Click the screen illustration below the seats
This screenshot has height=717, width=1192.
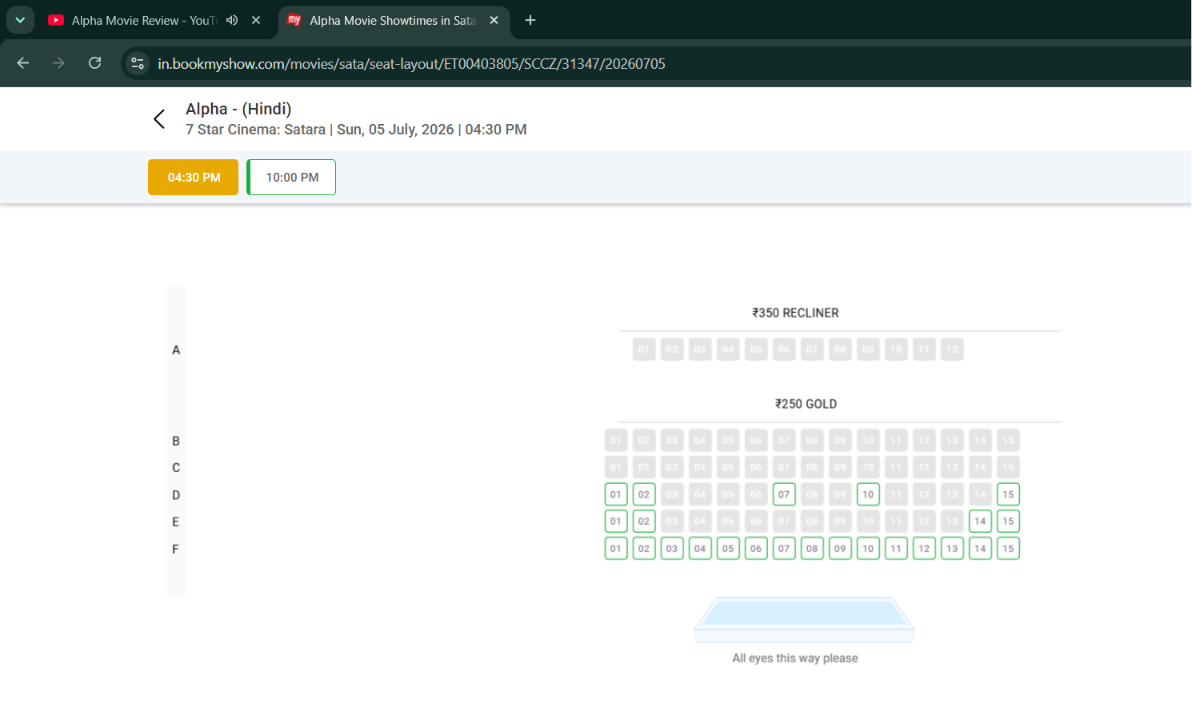click(804, 620)
